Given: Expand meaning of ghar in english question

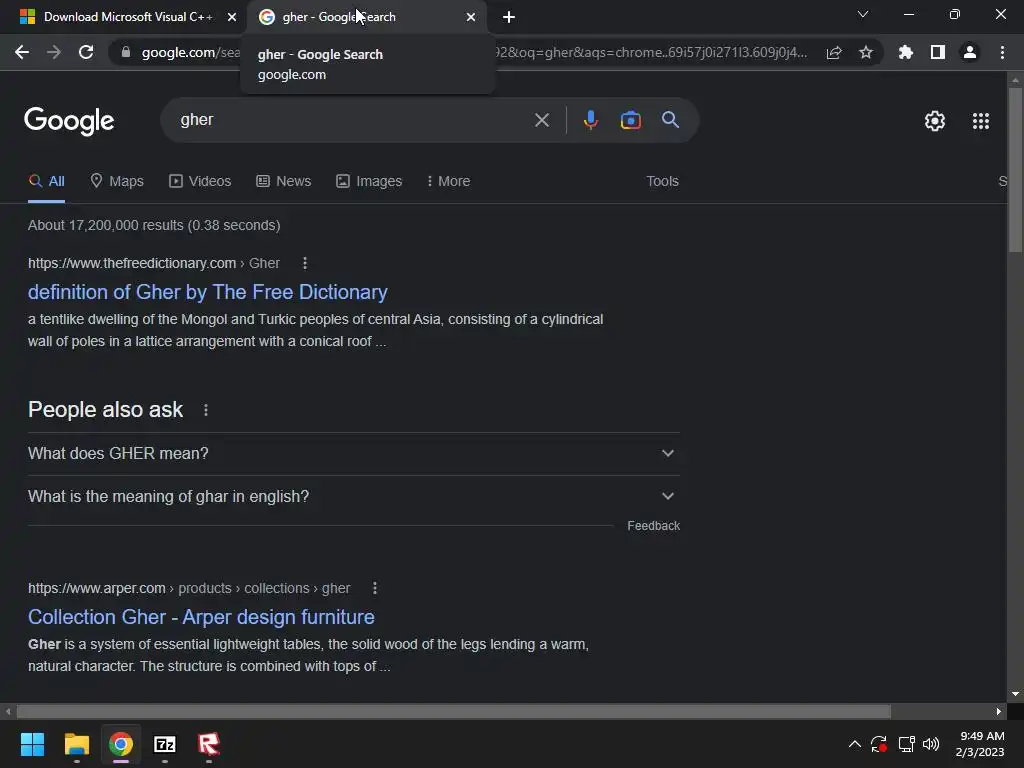Looking at the screenshot, I should 354,497.
